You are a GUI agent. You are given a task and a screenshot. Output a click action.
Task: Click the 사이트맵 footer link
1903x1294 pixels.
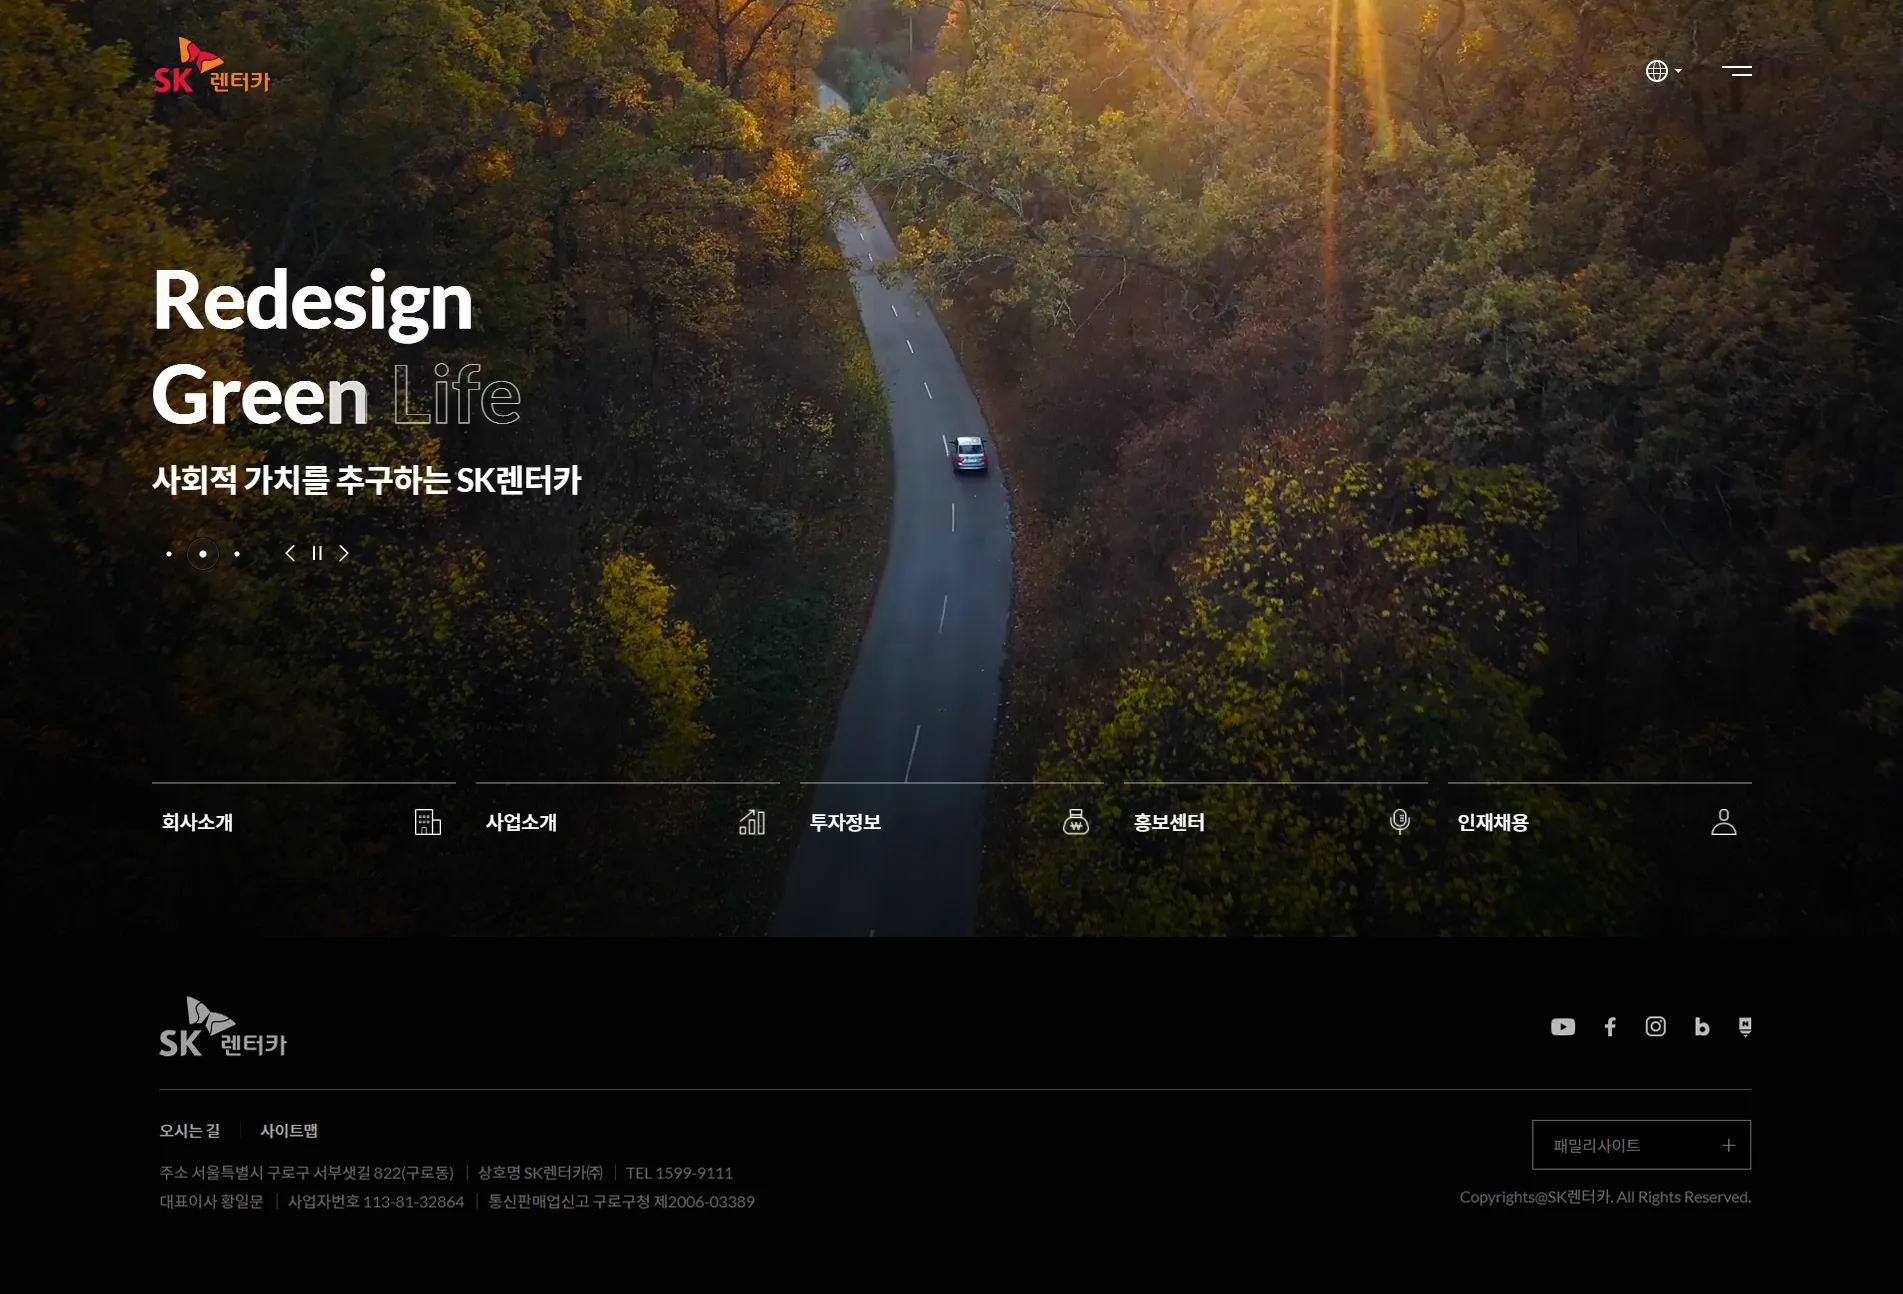tap(289, 1131)
